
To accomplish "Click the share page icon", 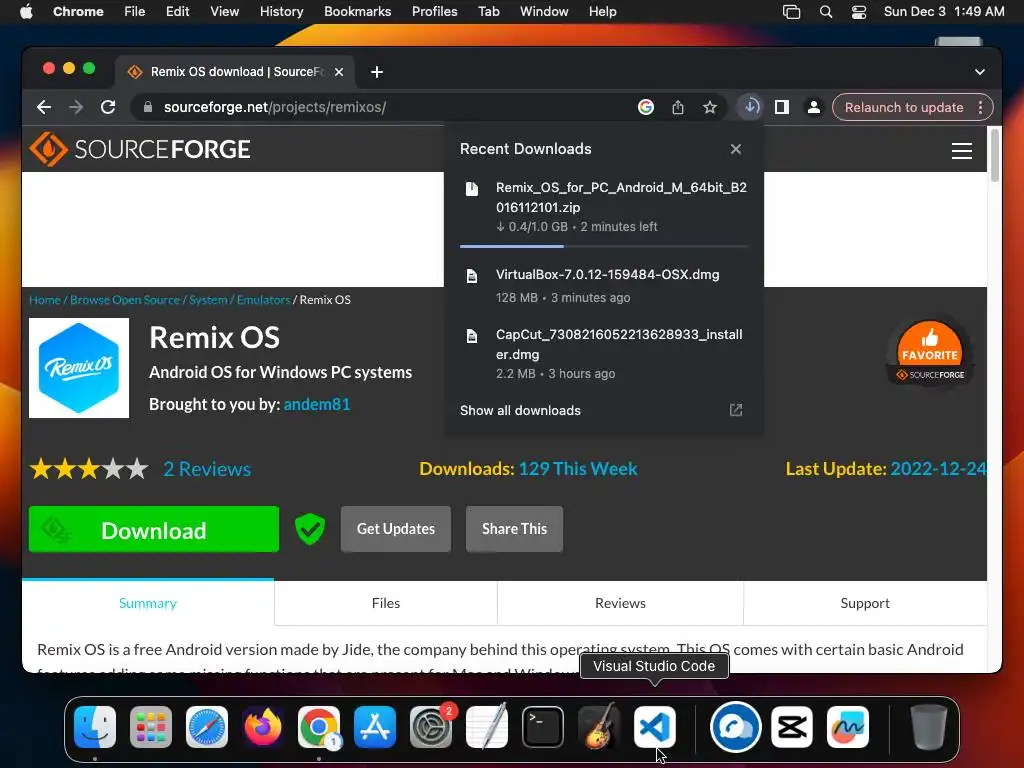I will [x=678, y=107].
